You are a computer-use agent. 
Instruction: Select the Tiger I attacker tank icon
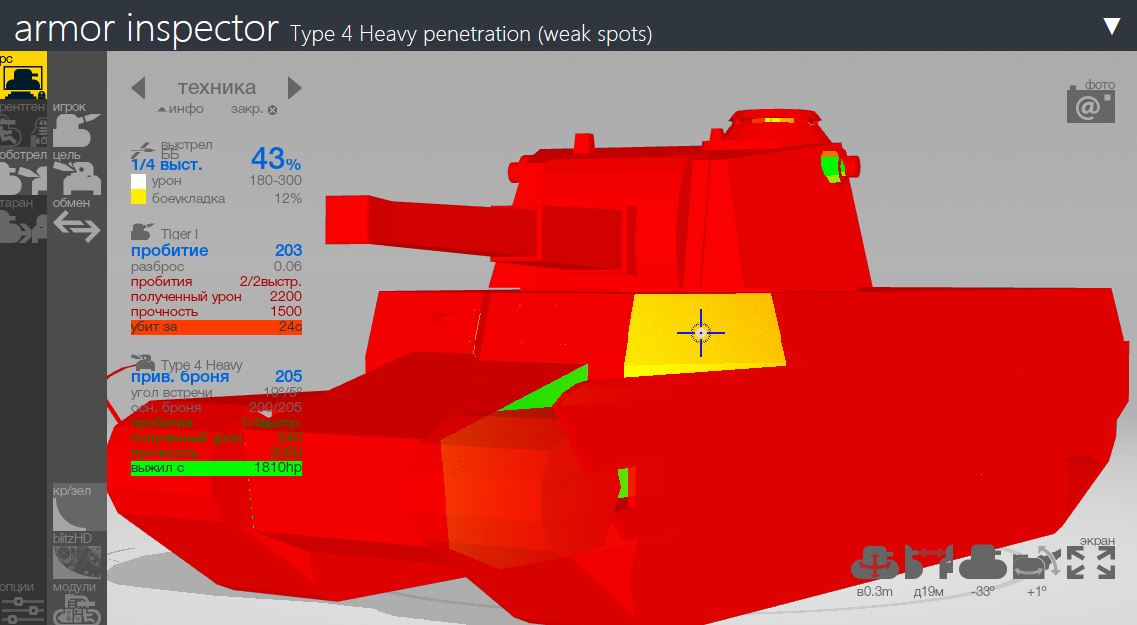142,232
